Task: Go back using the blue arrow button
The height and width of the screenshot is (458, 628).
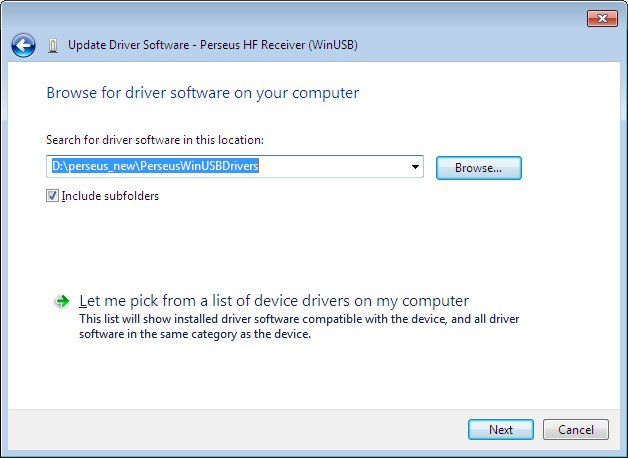Action: pyautogui.click(x=23, y=46)
